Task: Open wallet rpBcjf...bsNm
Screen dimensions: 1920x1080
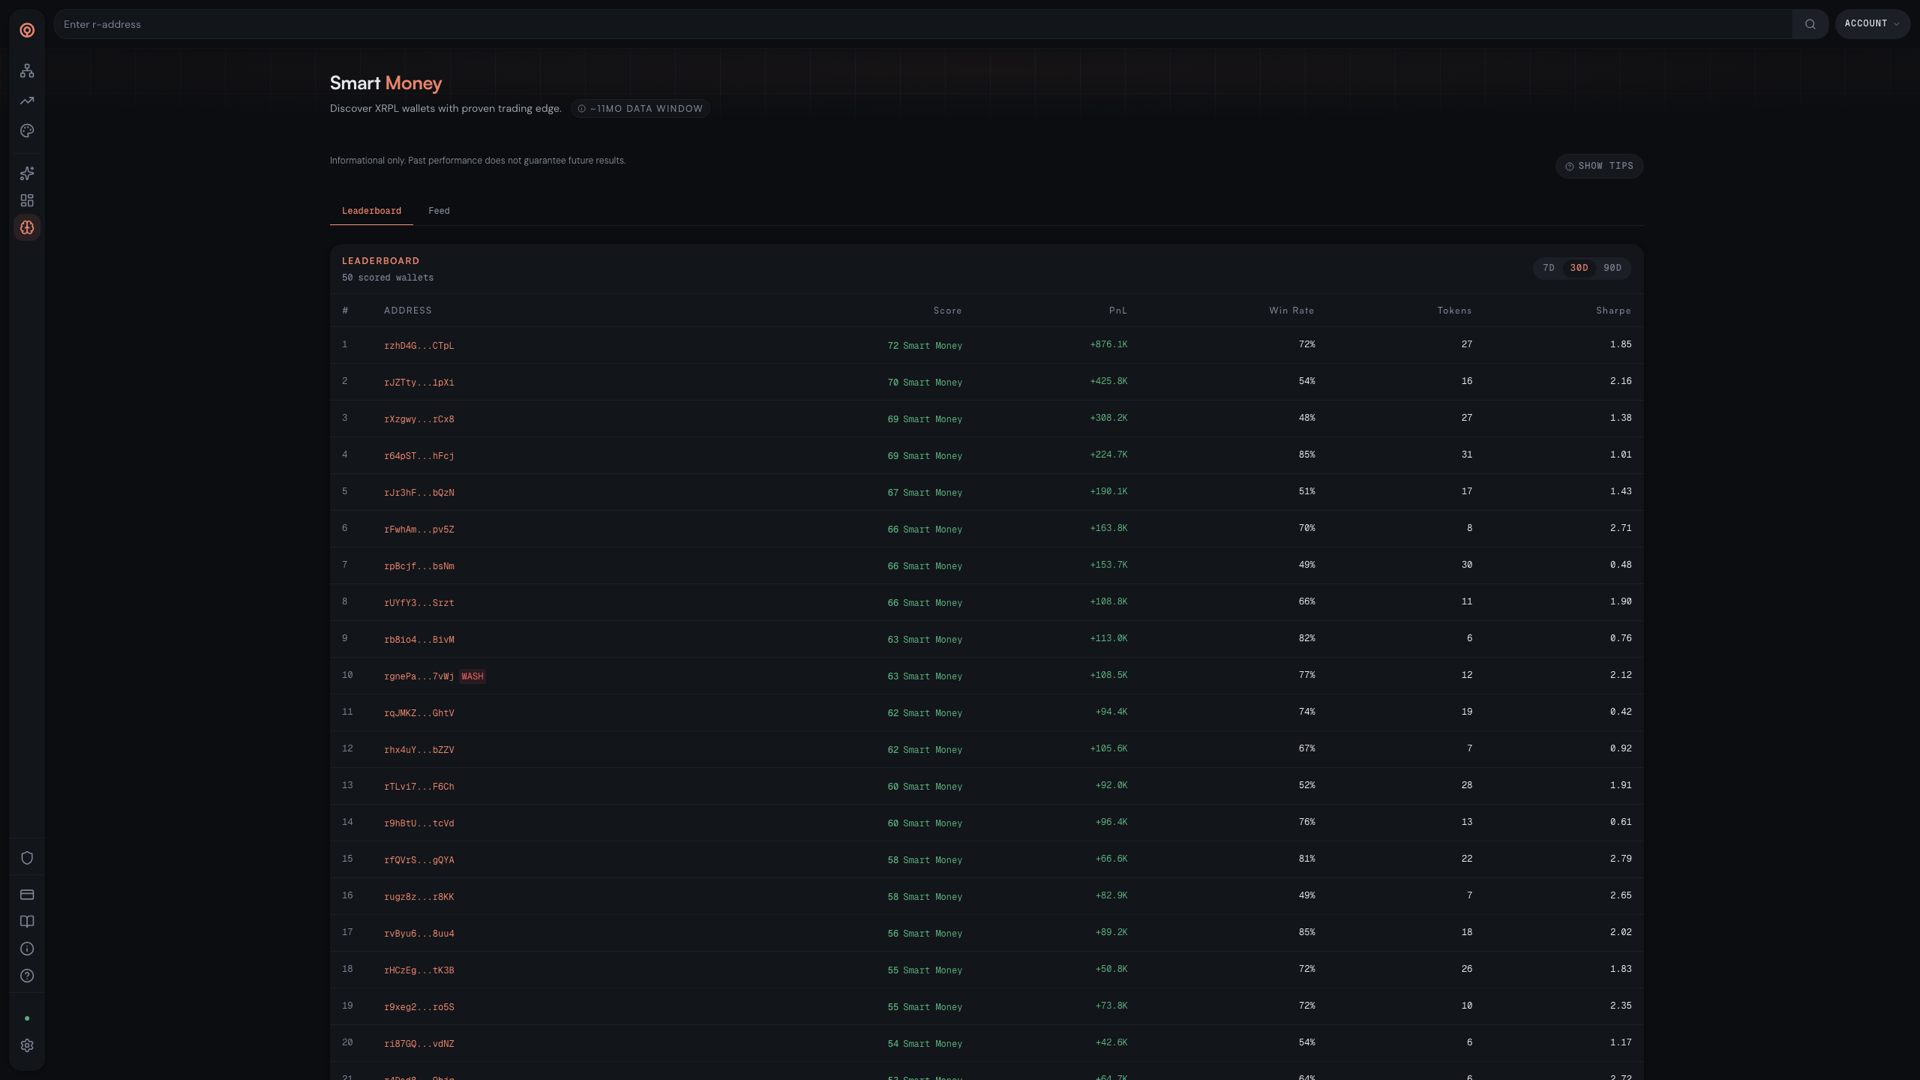Action: click(419, 566)
